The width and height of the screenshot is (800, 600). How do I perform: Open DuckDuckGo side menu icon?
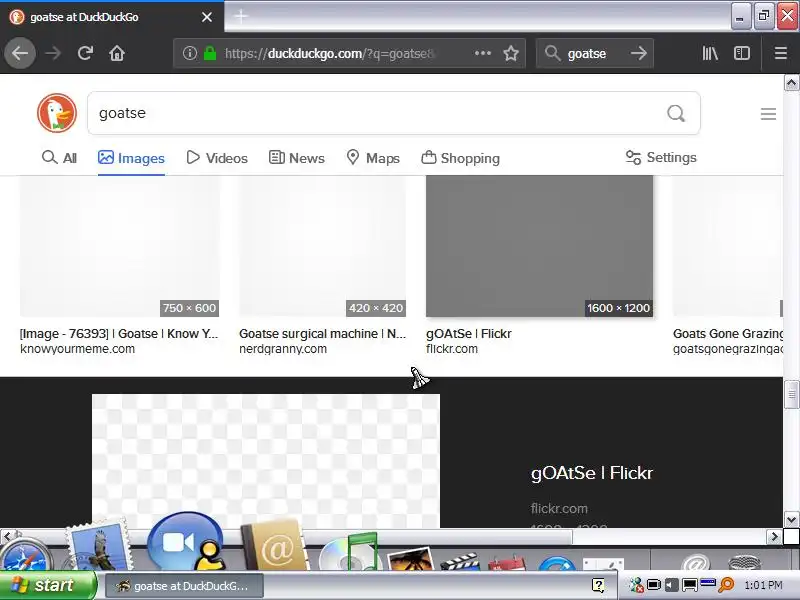(768, 114)
